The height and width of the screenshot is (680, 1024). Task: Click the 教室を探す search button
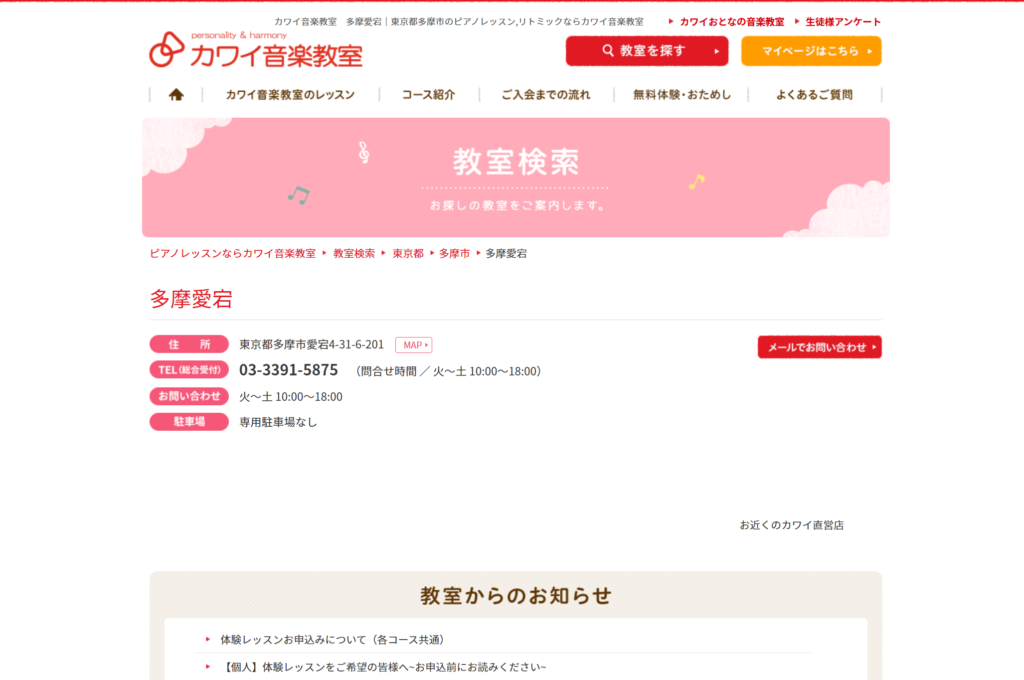click(x=647, y=51)
